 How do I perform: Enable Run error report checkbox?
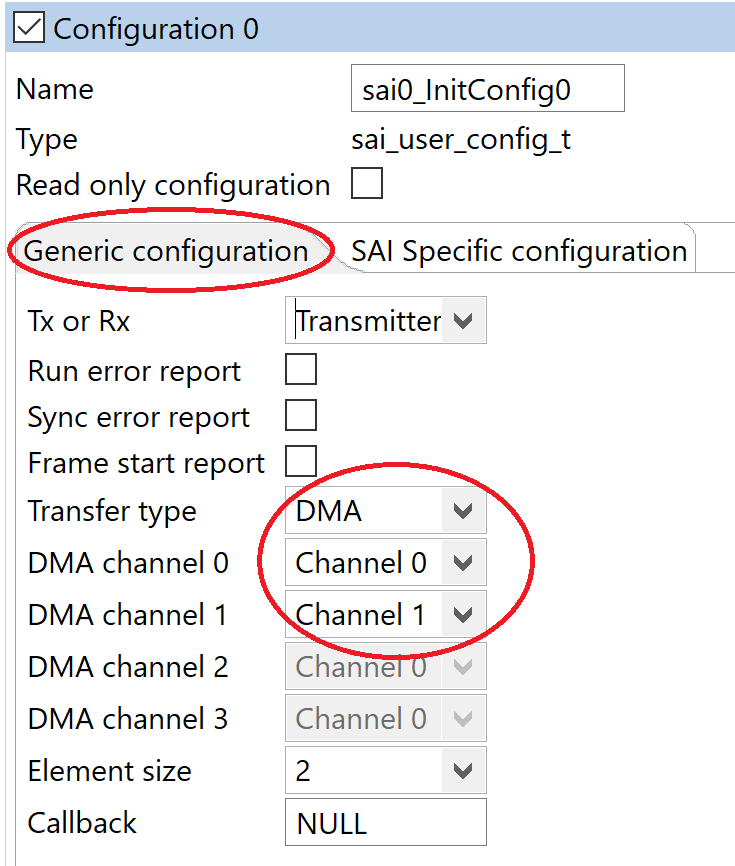pos(301,370)
